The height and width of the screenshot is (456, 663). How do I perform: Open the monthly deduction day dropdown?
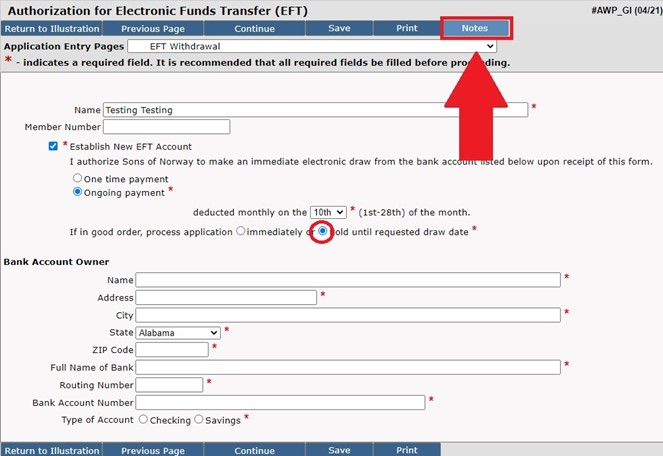point(328,212)
